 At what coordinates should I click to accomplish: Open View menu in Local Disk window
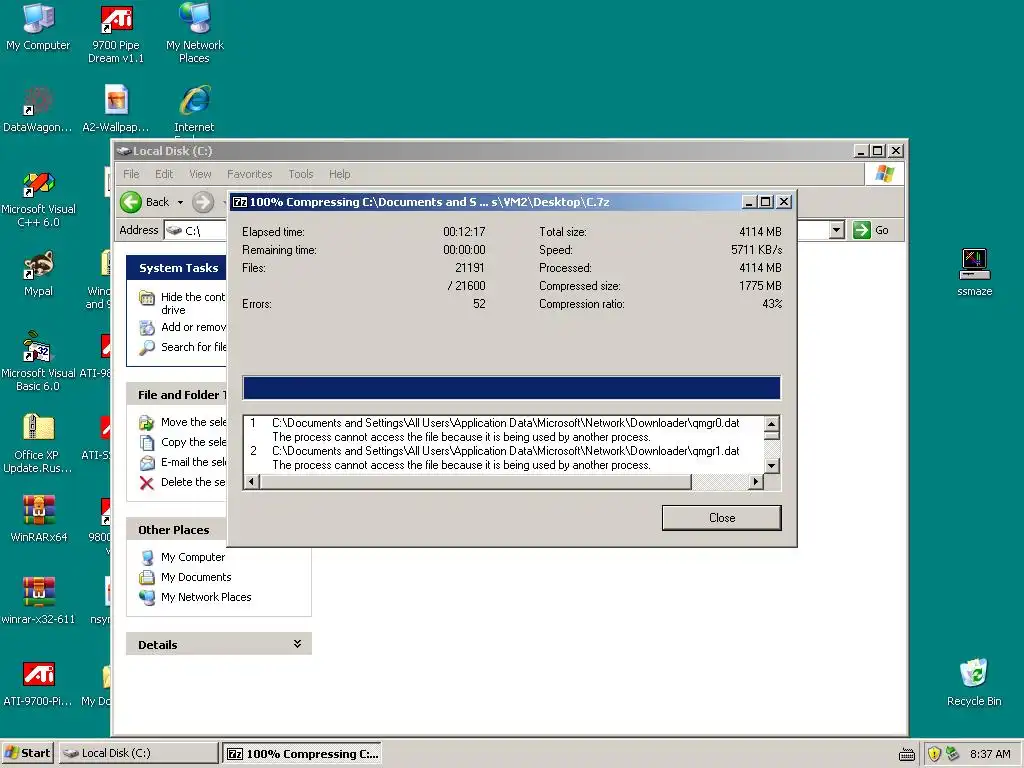point(200,174)
